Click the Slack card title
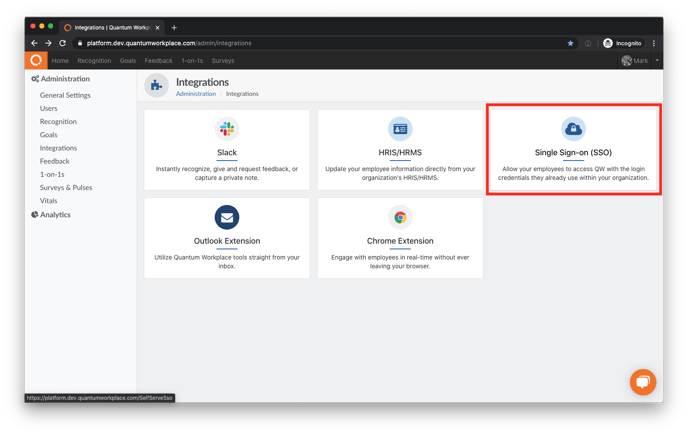Image resolution: width=688 pixels, height=435 pixels. [x=227, y=152]
